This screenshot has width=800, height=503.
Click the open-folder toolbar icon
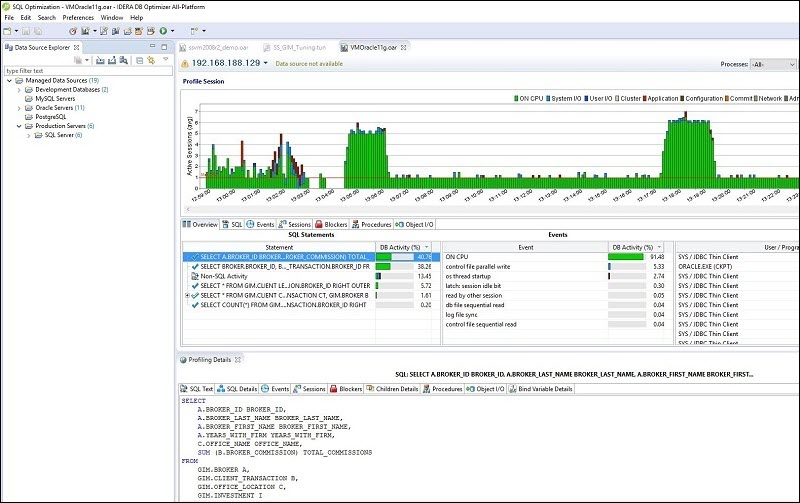[128, 31]
